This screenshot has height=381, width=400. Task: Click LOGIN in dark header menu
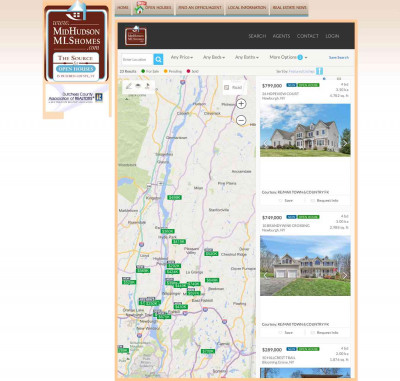pos(332,36)
